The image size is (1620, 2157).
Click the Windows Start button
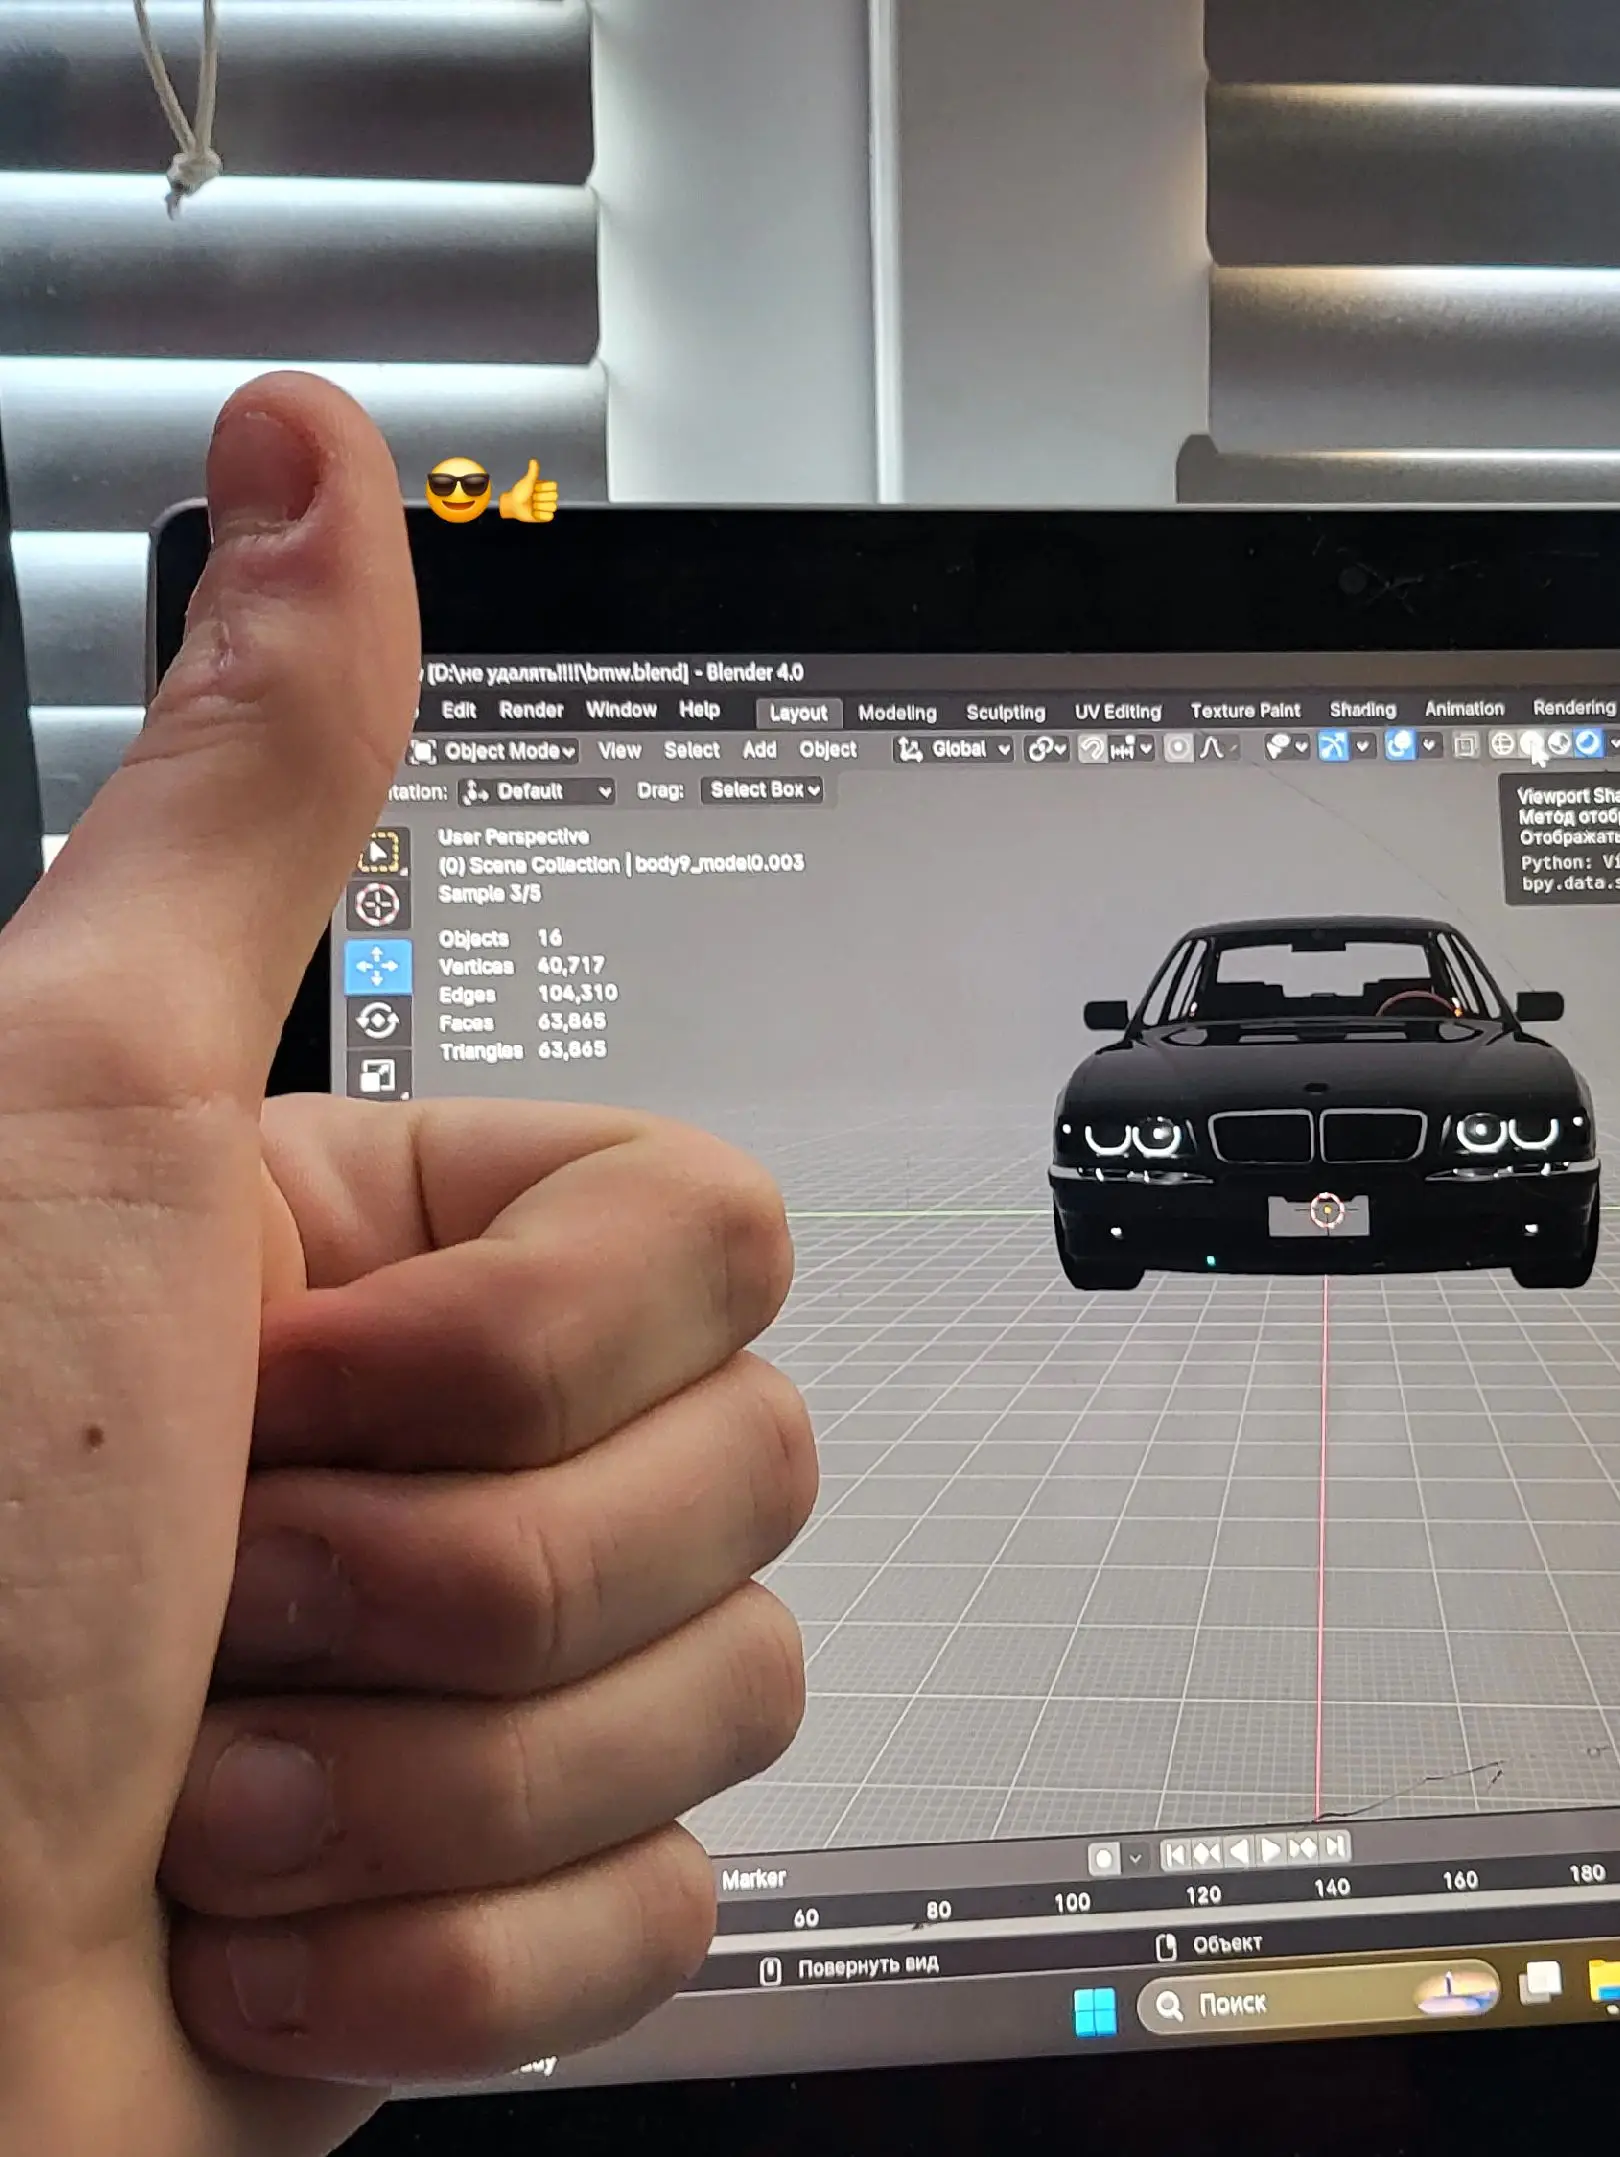point(1096,2011)
